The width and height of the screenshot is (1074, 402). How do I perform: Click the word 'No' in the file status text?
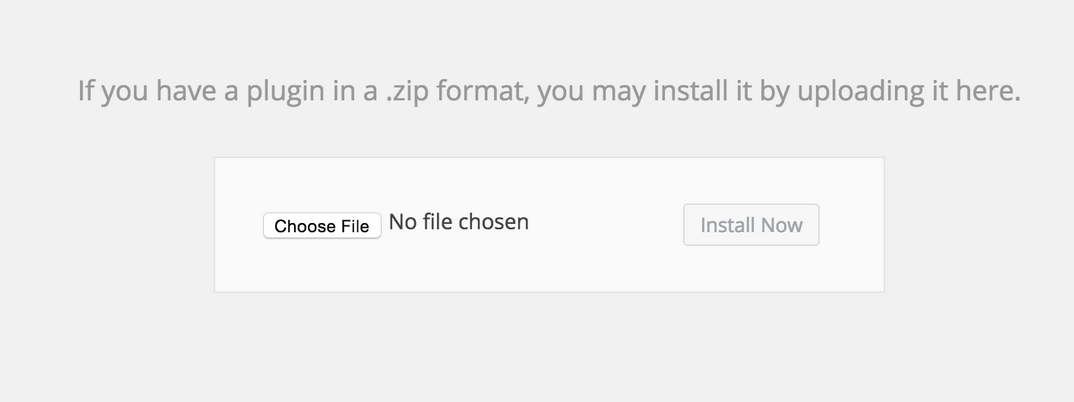point(403,222)
